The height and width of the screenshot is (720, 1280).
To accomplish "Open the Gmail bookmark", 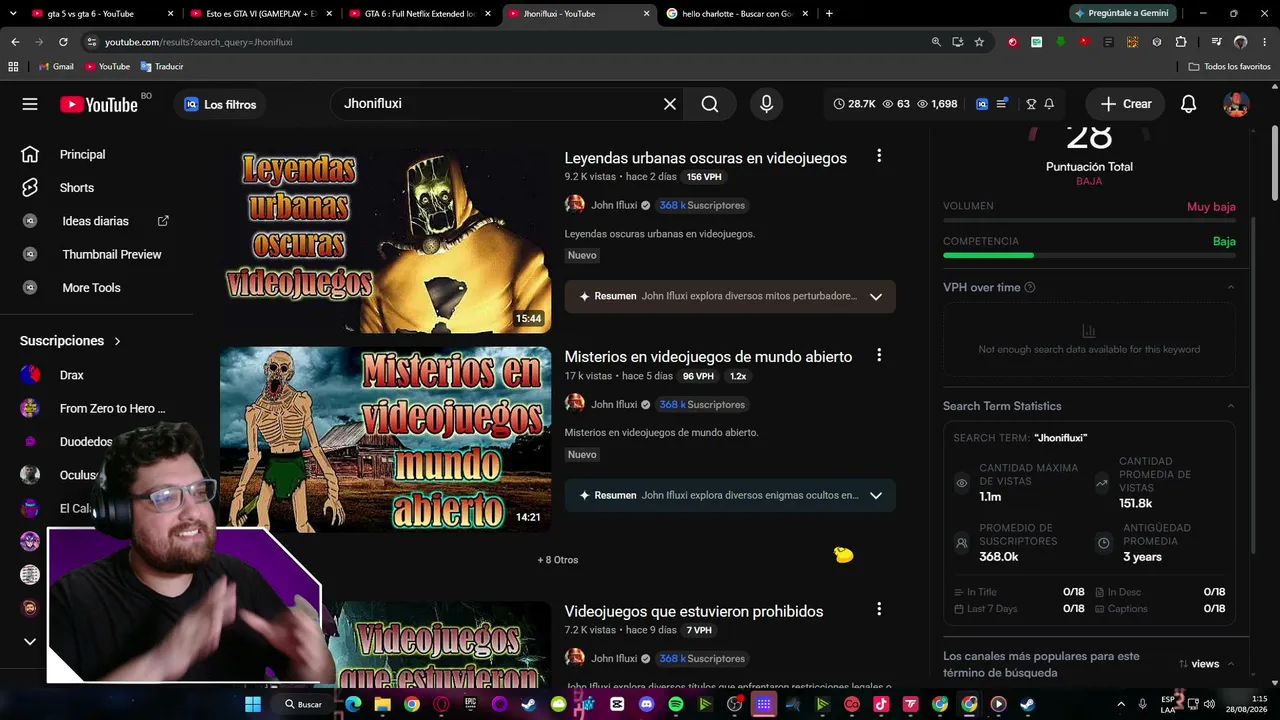I will pos(56,66).
